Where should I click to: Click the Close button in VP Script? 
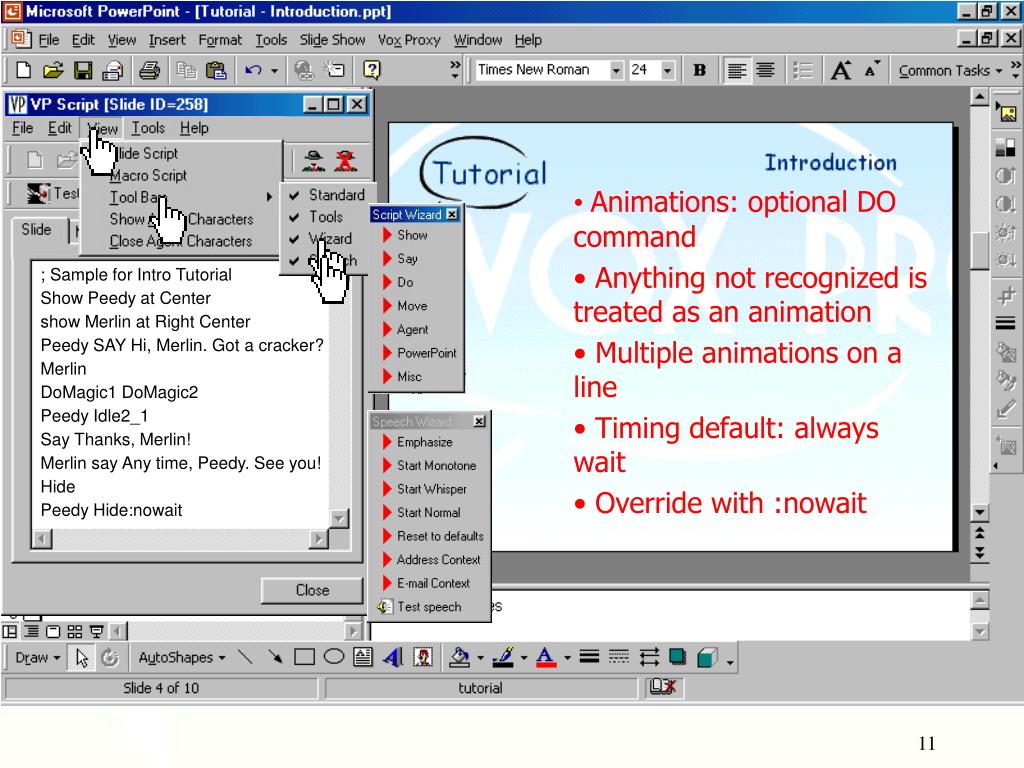pos(312,590)
